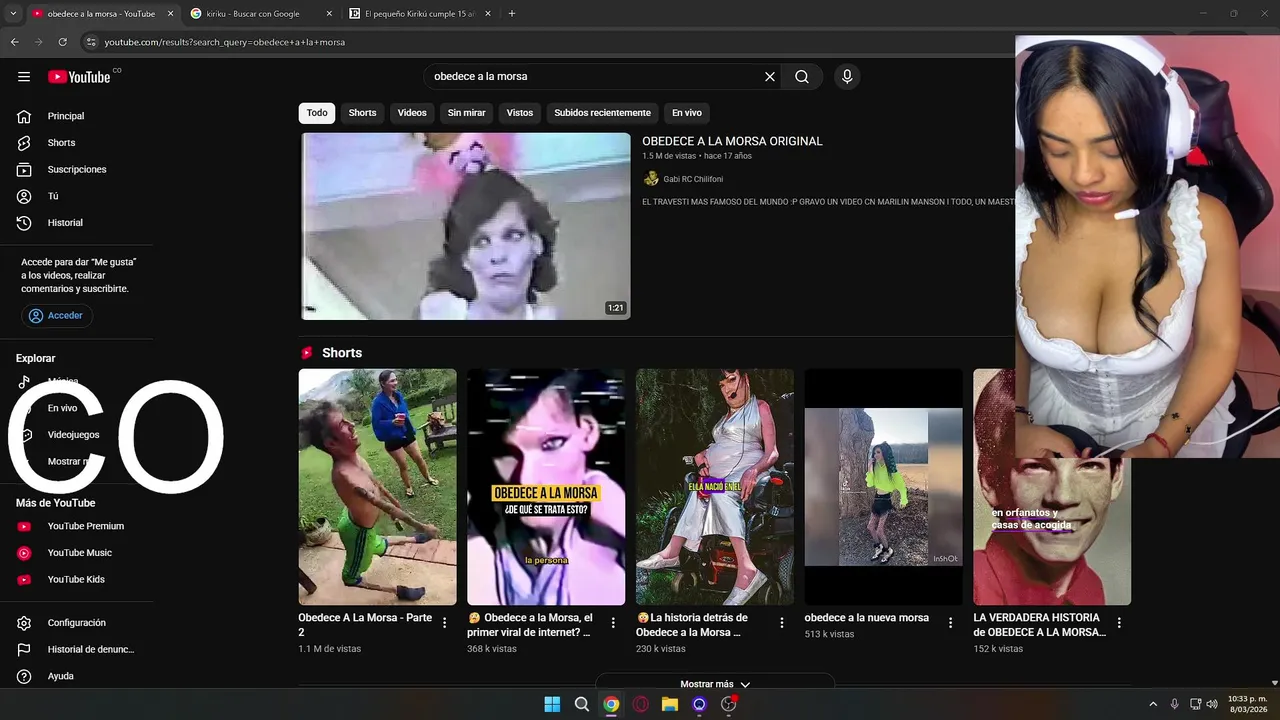The image size is (1280, 720).
Task: Select the Sin mirar filter chip
Action: tap(466, 113)
